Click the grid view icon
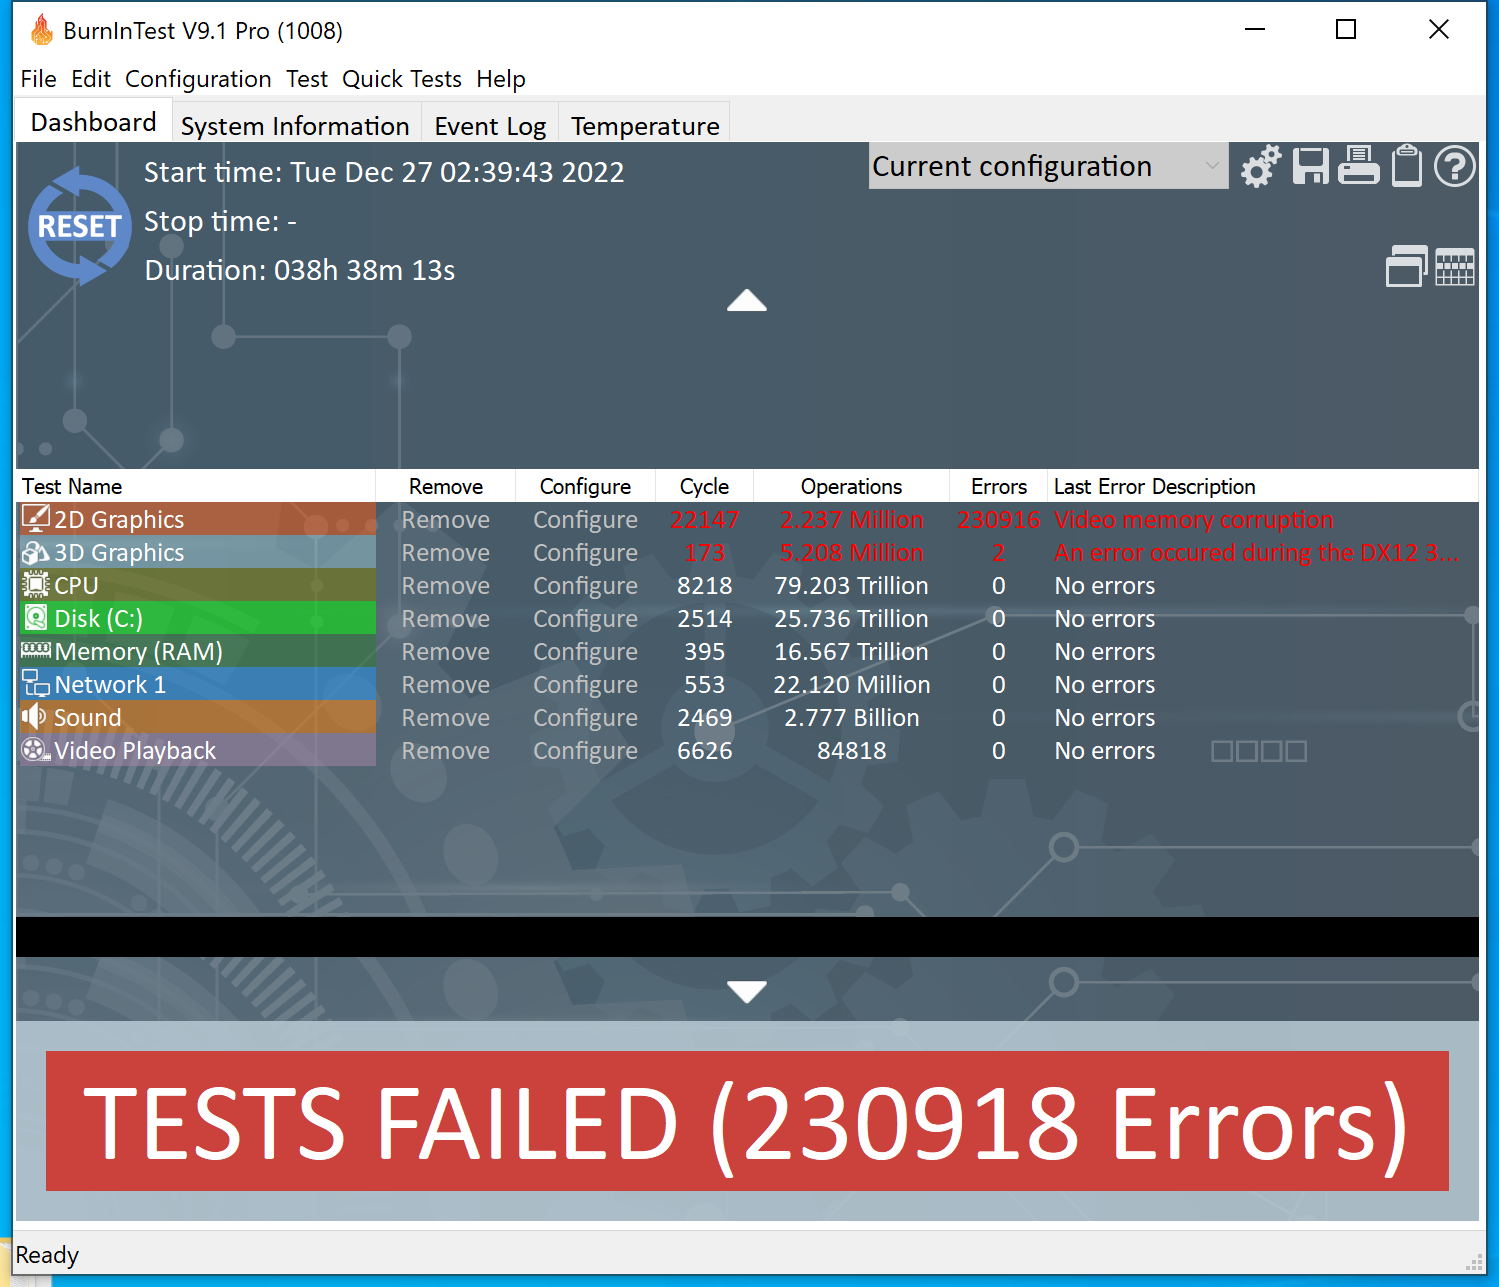The width and height of the screenshot is (1499, 1287). click(1455, 267)
